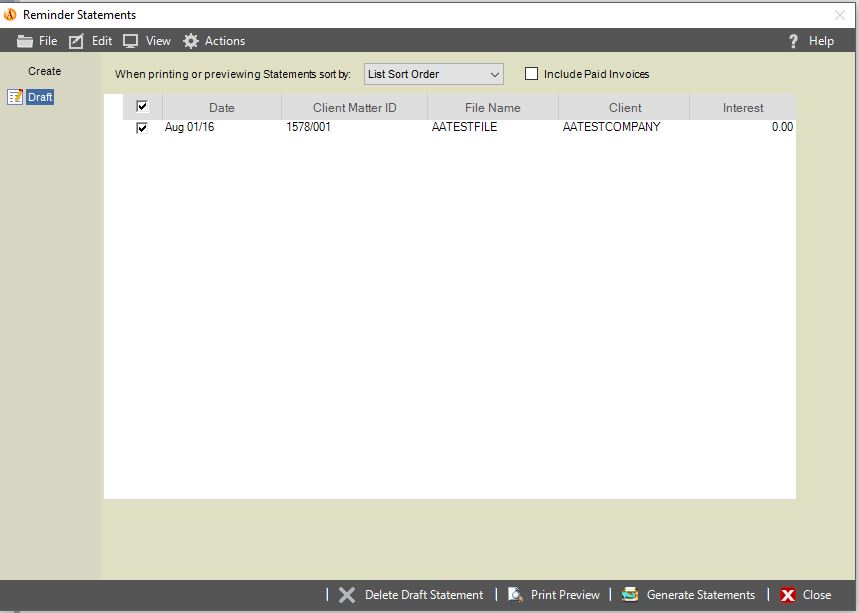This screenshot has height=613, width=859.
Task: Click the red X Delete Draft Statement icon
Action: pos(347,594)
